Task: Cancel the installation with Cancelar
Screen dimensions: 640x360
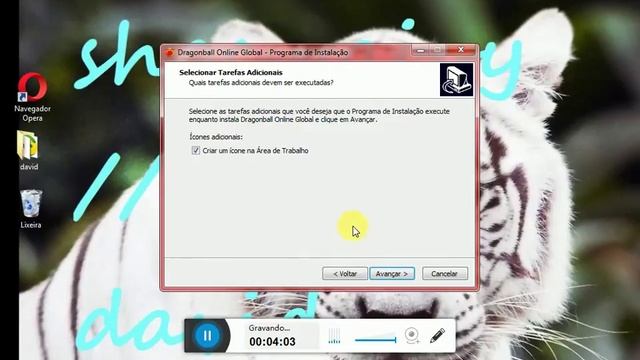Action: 444,273
